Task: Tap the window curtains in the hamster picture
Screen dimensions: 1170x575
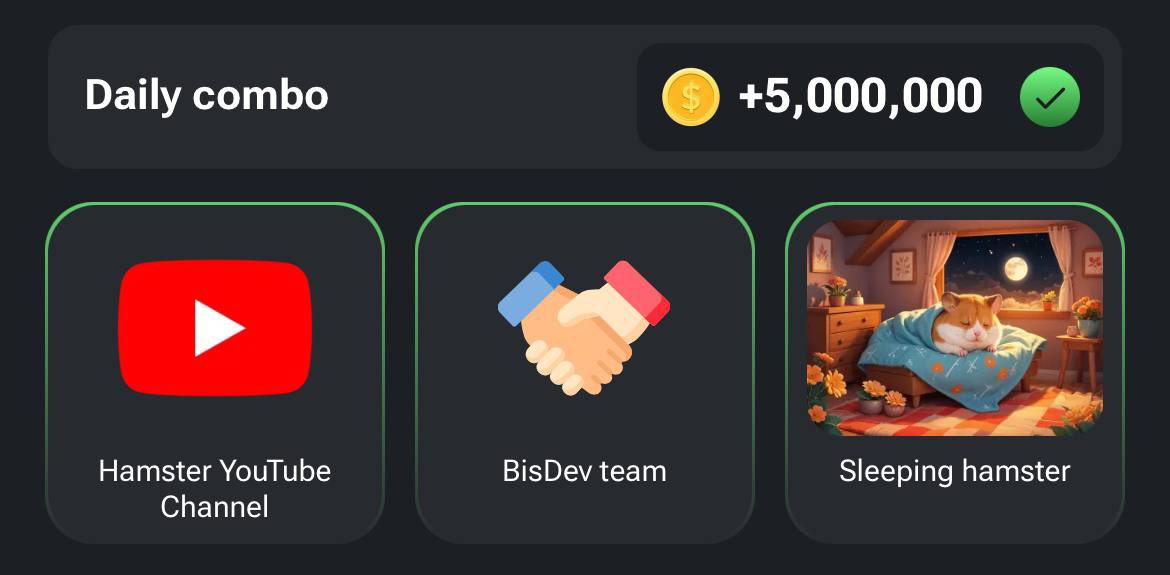Action: [936, 267]
